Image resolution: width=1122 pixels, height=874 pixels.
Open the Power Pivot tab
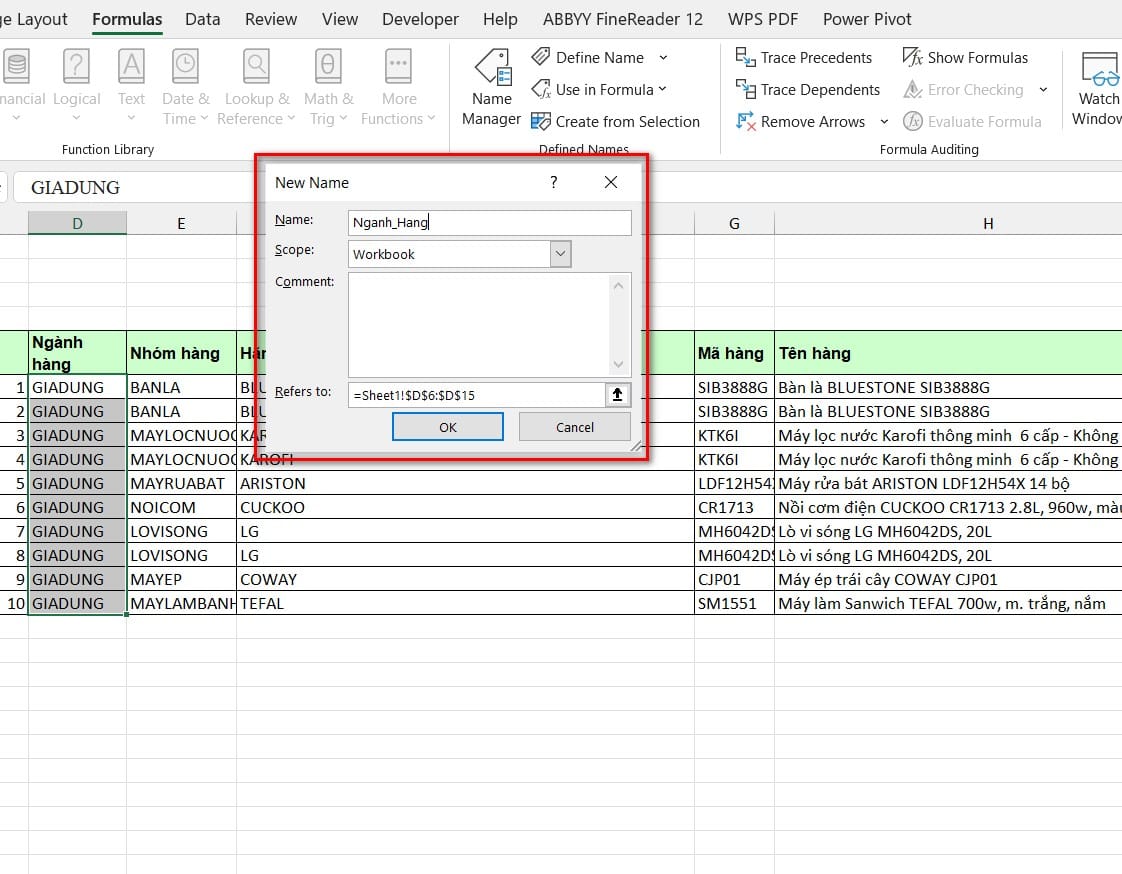click(866, 18)
